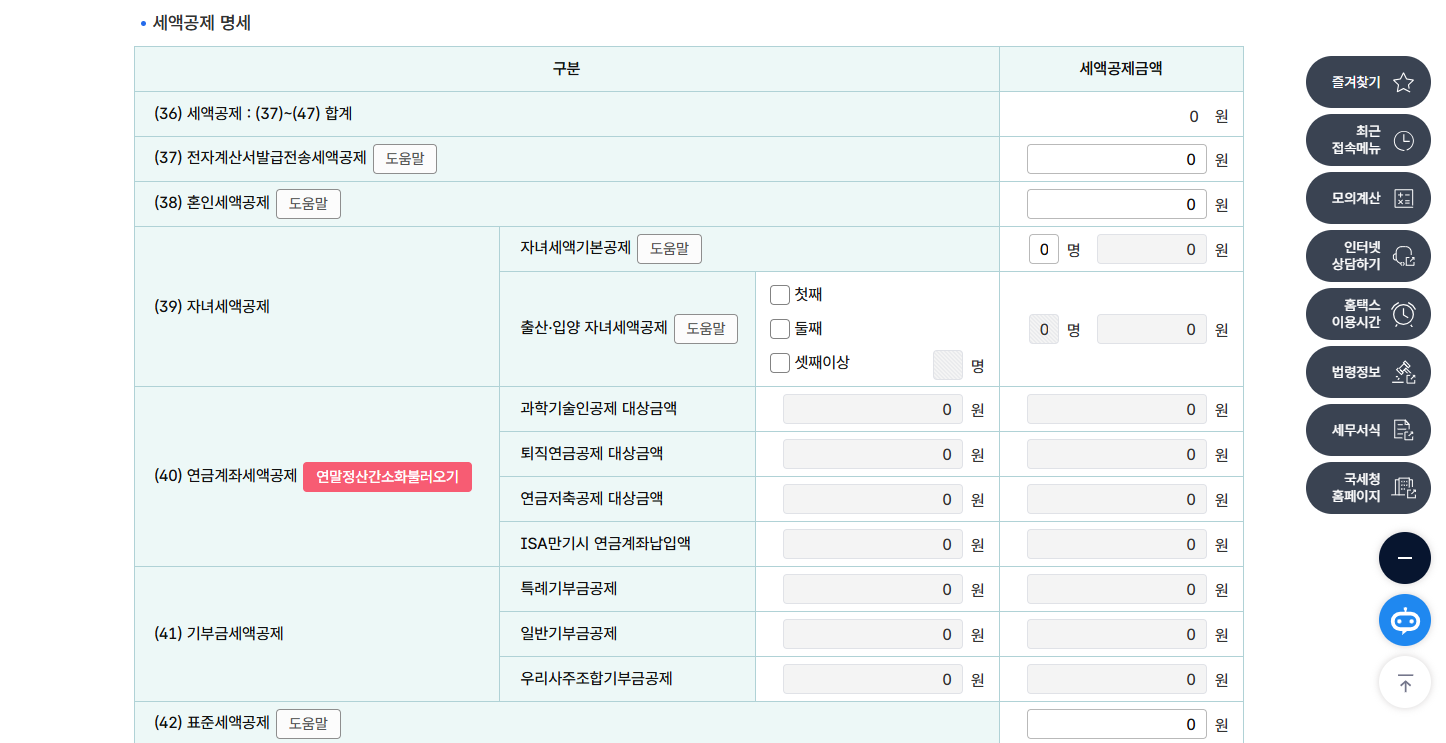The width and height of the screenshot is (1446, 743).
Task: Jump to top with arrow button
Action: click(1404, 683)
